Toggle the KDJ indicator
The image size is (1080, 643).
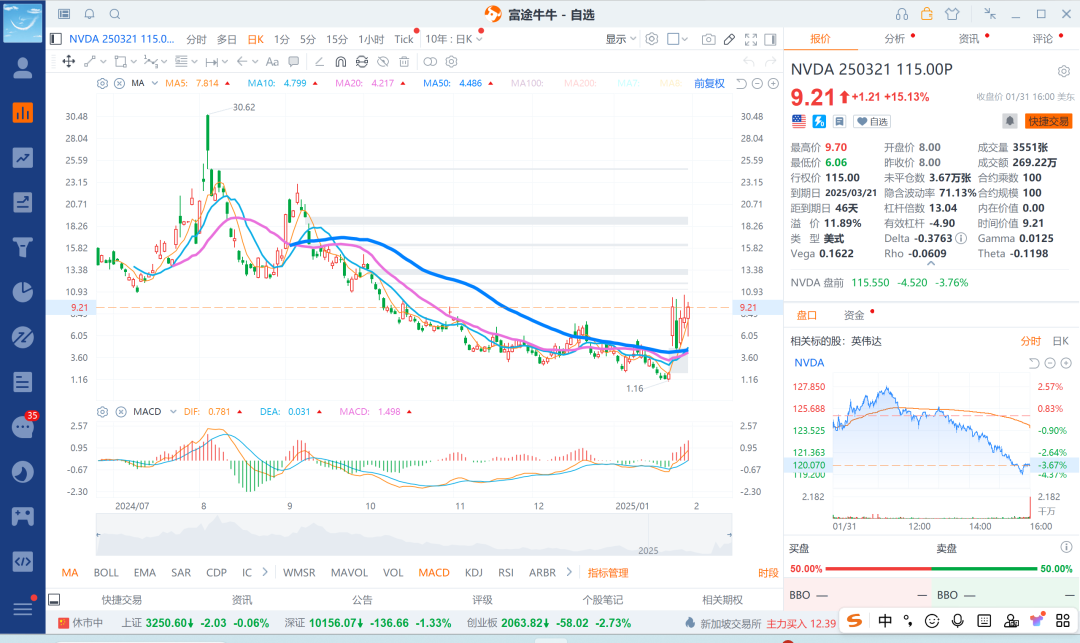[473, 572]
